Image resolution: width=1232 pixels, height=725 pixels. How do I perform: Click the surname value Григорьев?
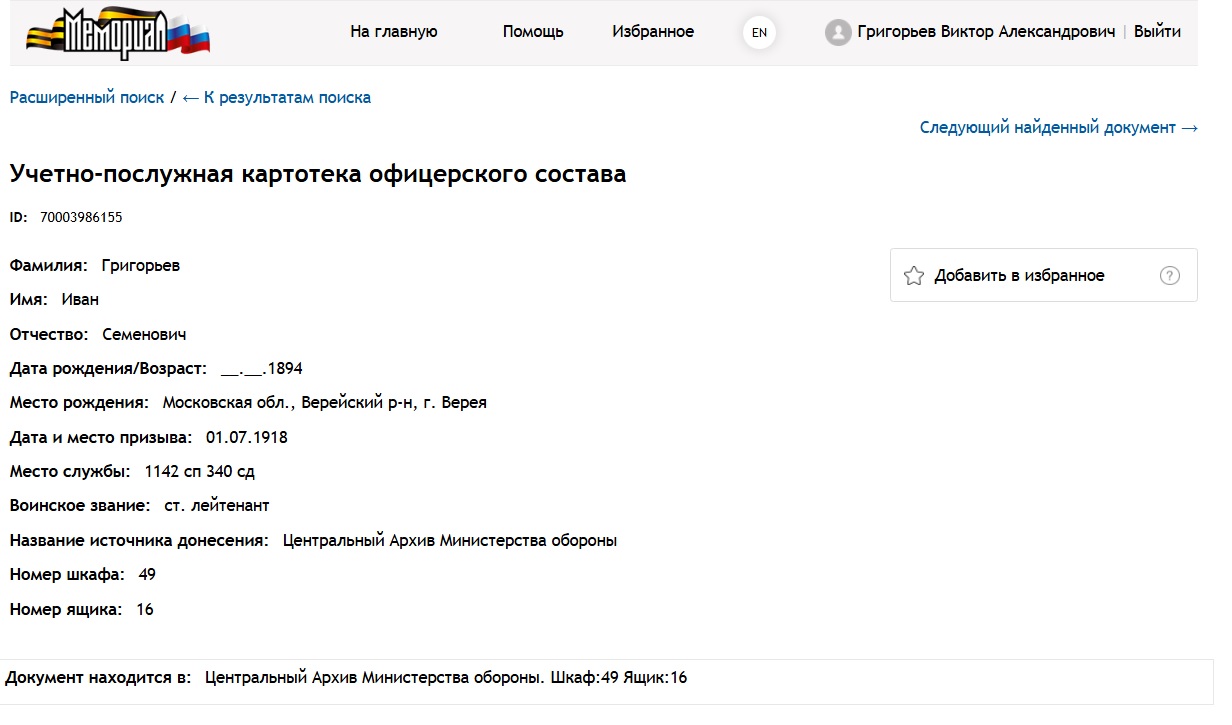[x=141, y=266]
